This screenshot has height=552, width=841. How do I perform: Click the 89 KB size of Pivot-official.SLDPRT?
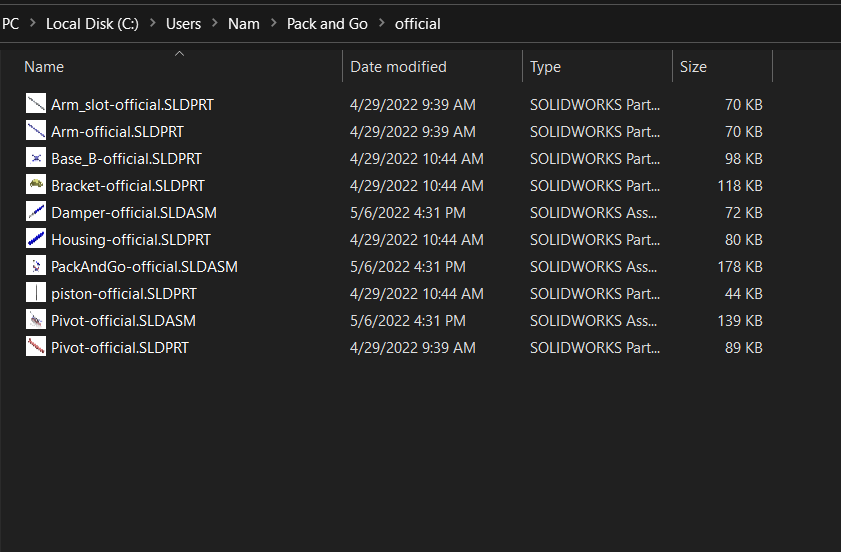point(744,348)
